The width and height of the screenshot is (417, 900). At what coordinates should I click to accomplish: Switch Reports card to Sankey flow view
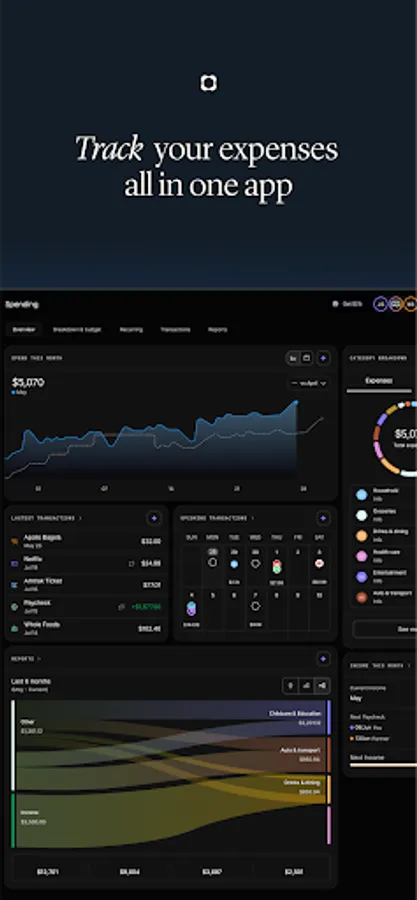[322, 685]
